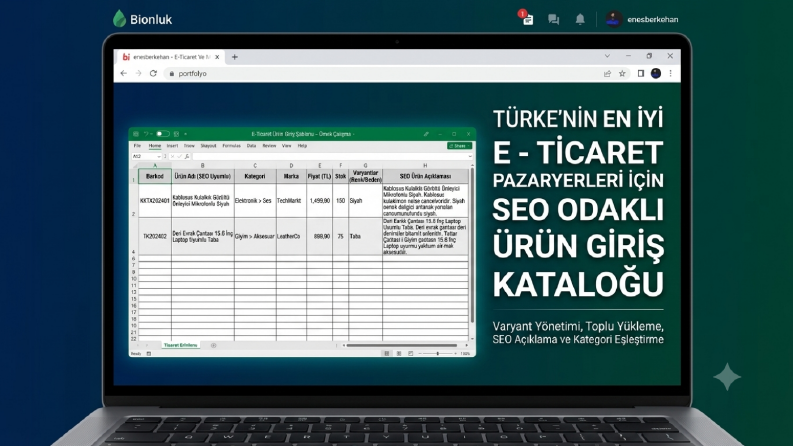The image size is (793, 446).
Task: Switch to Page Break Preview icon
Action: (x=410, y=353)
